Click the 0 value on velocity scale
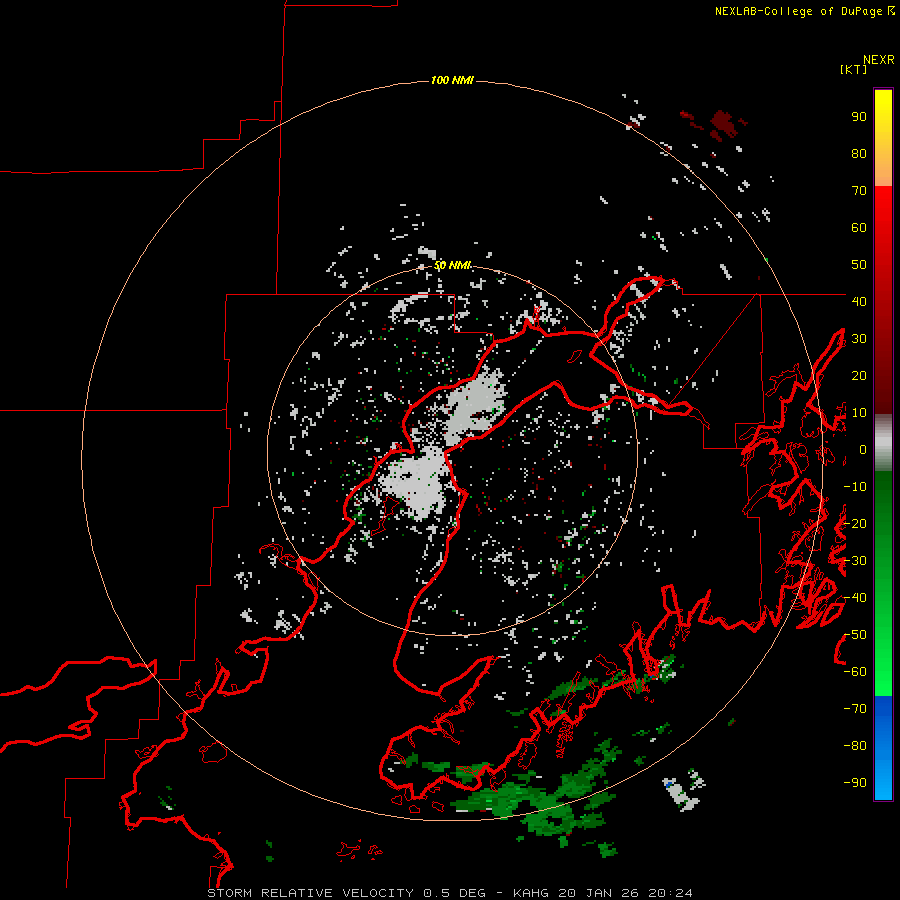Image resolution: width=900 pixels, height=900 pixels. coord(863,449)
